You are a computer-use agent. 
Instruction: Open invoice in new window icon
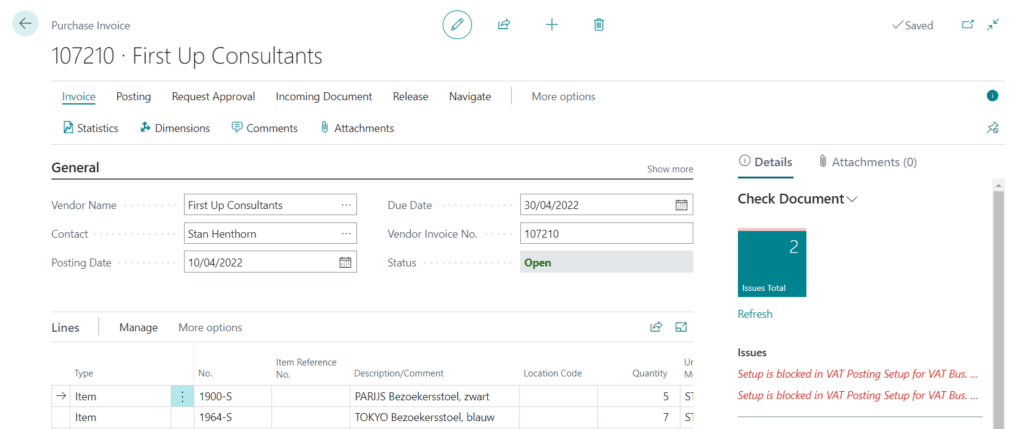(x=967, y=25)
